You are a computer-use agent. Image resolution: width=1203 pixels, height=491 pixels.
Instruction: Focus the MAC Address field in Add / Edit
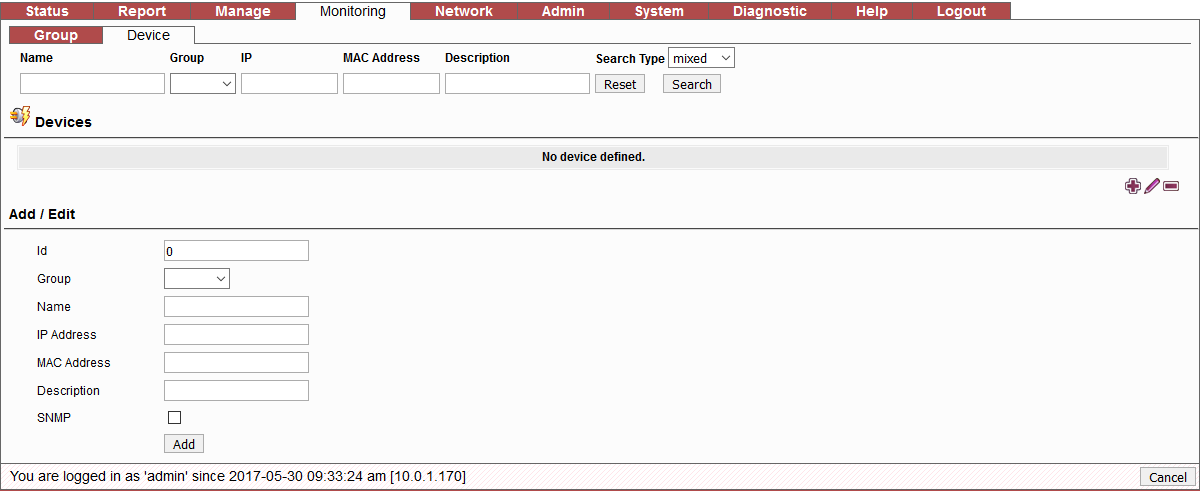[236, 363]
